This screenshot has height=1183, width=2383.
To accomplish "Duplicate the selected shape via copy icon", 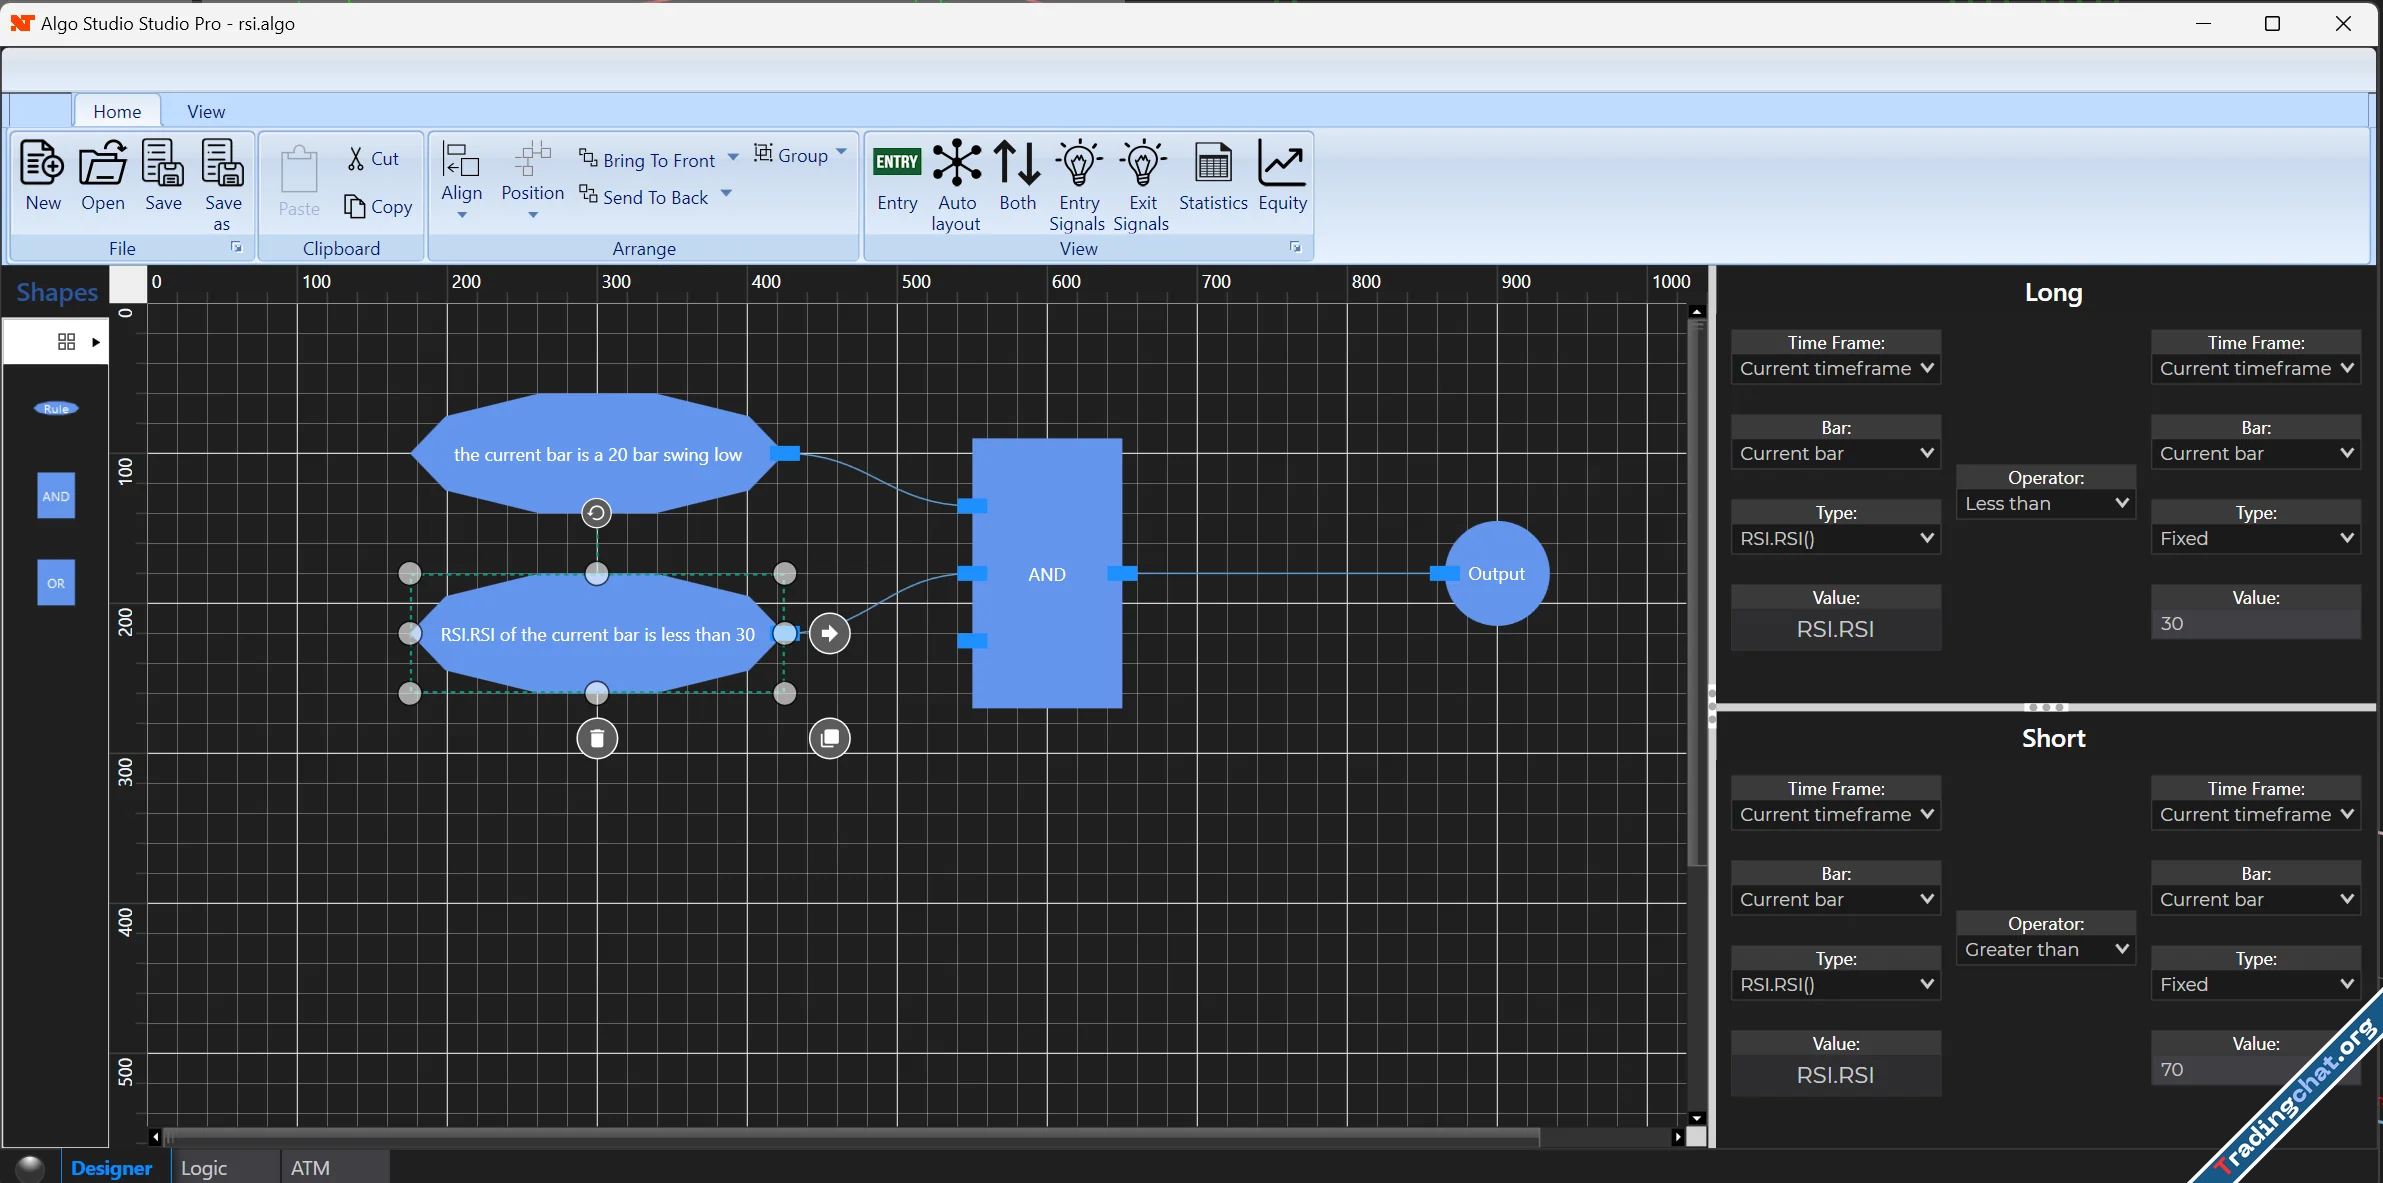I will [x=829, y=739].
